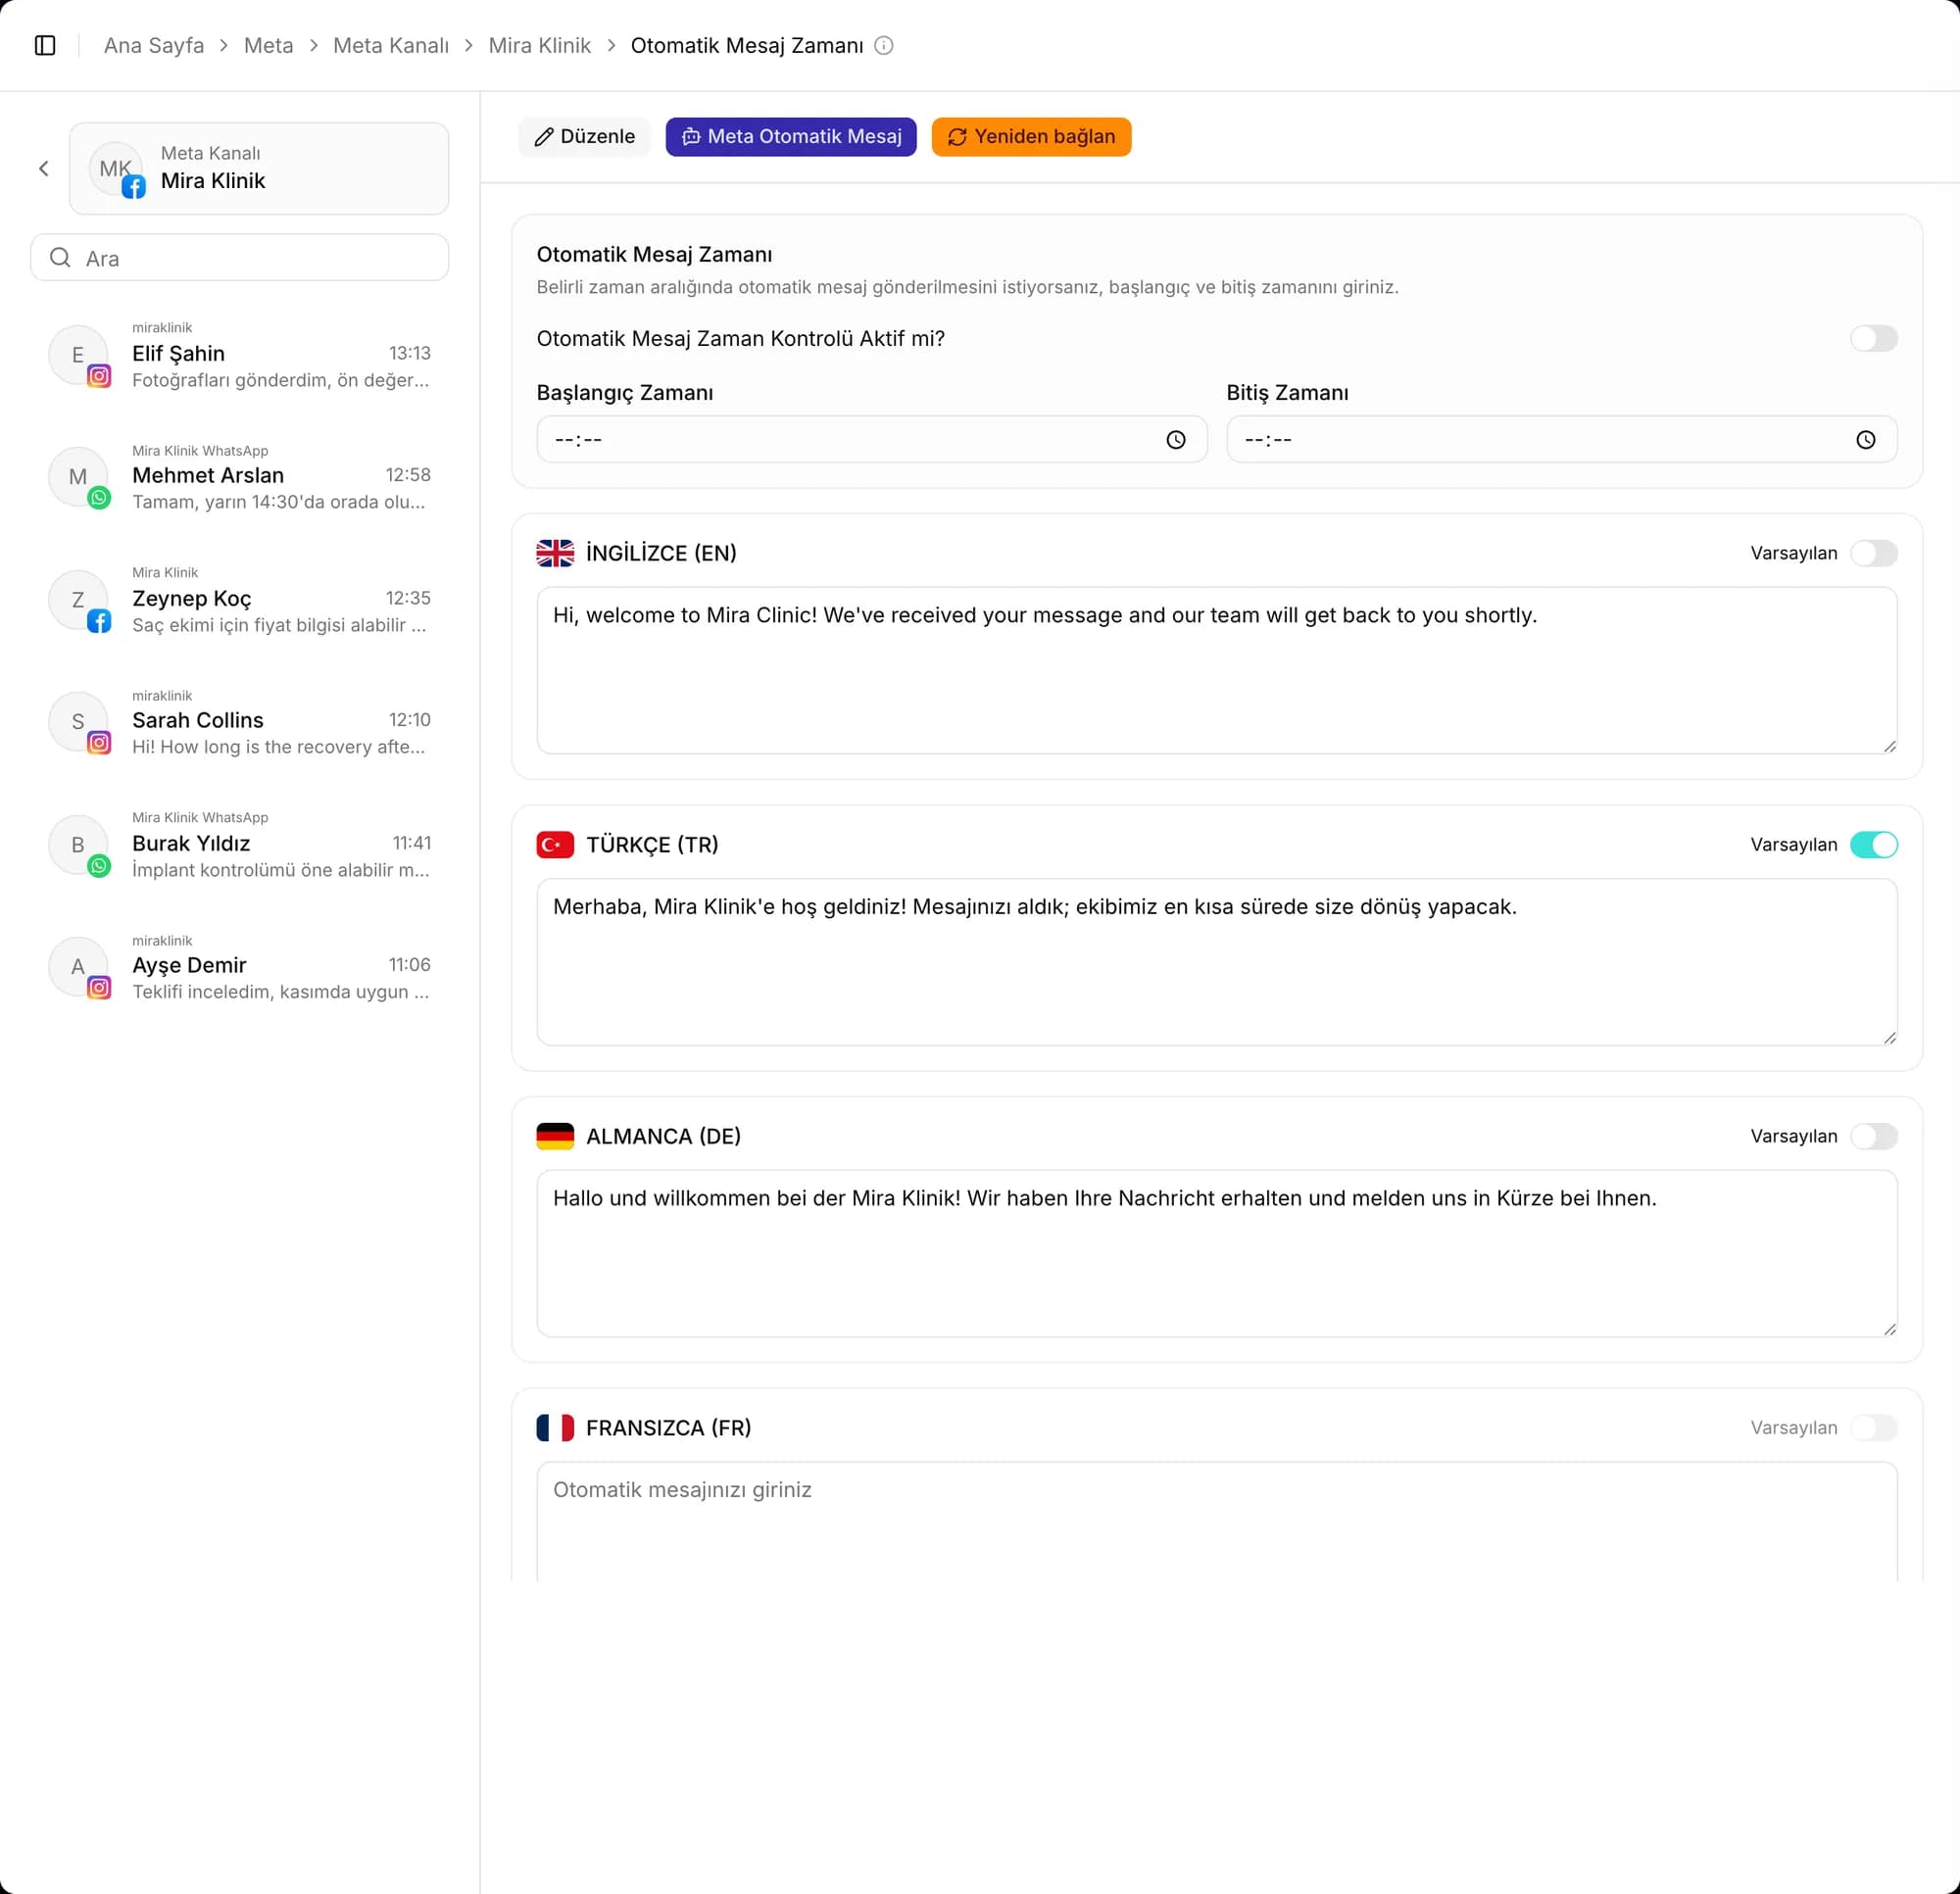Open clock picker for Başlangıç Zamanı
The width and height of the screenshot is (1960, 1894).
click(x=1176, y=440)
